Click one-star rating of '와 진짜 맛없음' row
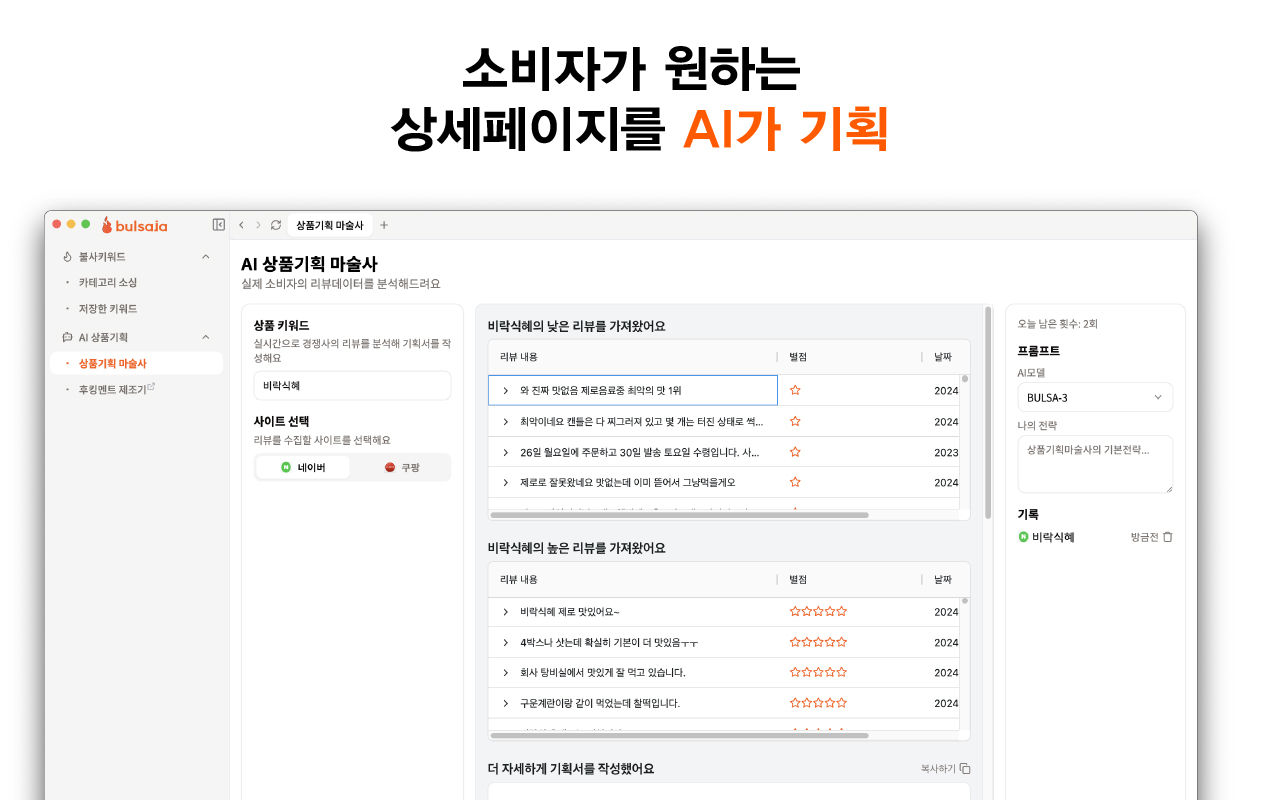Viewport: 1280px width, 800px height. pos(795,390)
